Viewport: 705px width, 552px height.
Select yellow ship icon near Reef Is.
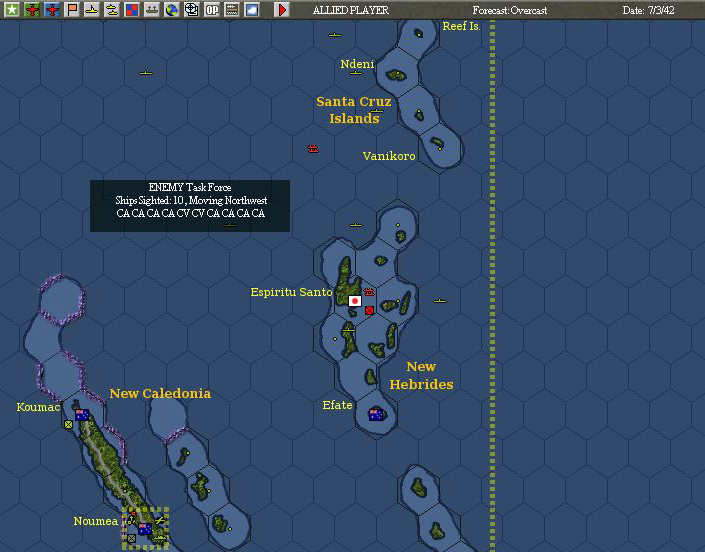coord(335,35)
